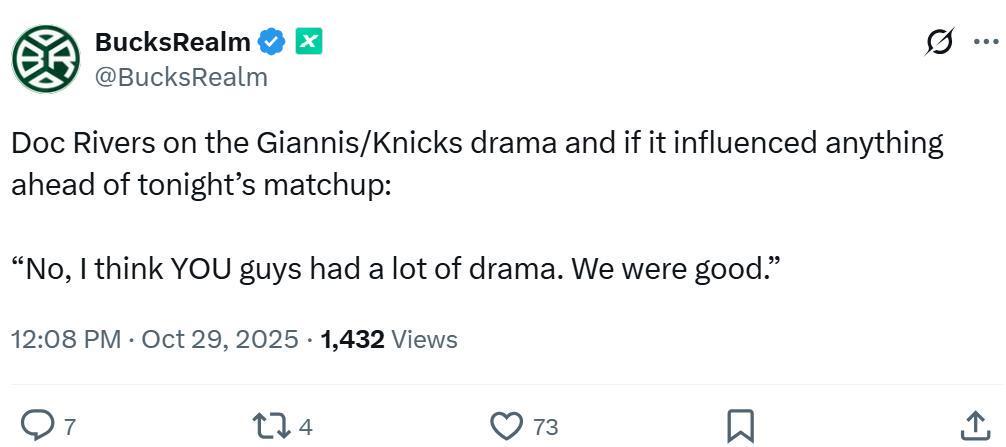Click the blue verified checkmark badge
The width and height of the screenshot is (1006, 447).
(x=272, y=42)
